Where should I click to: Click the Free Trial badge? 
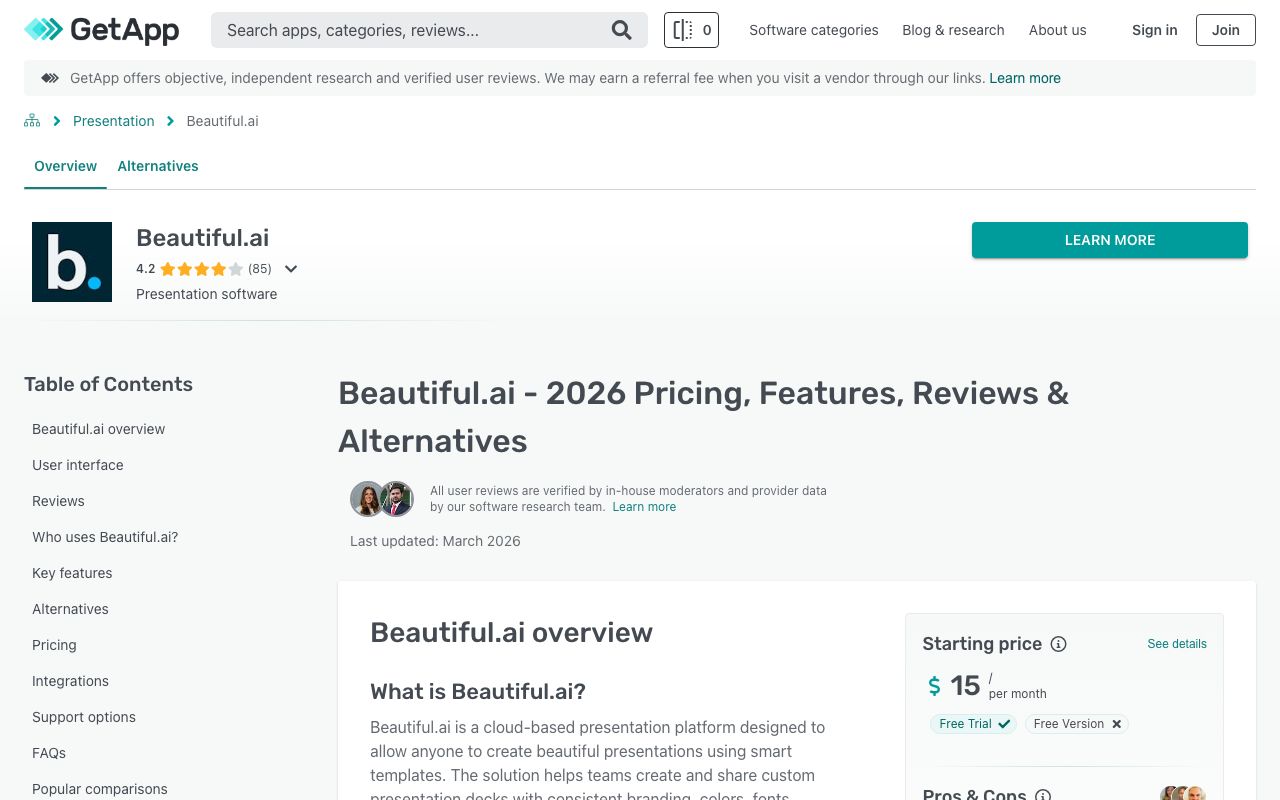pos(974,724)
